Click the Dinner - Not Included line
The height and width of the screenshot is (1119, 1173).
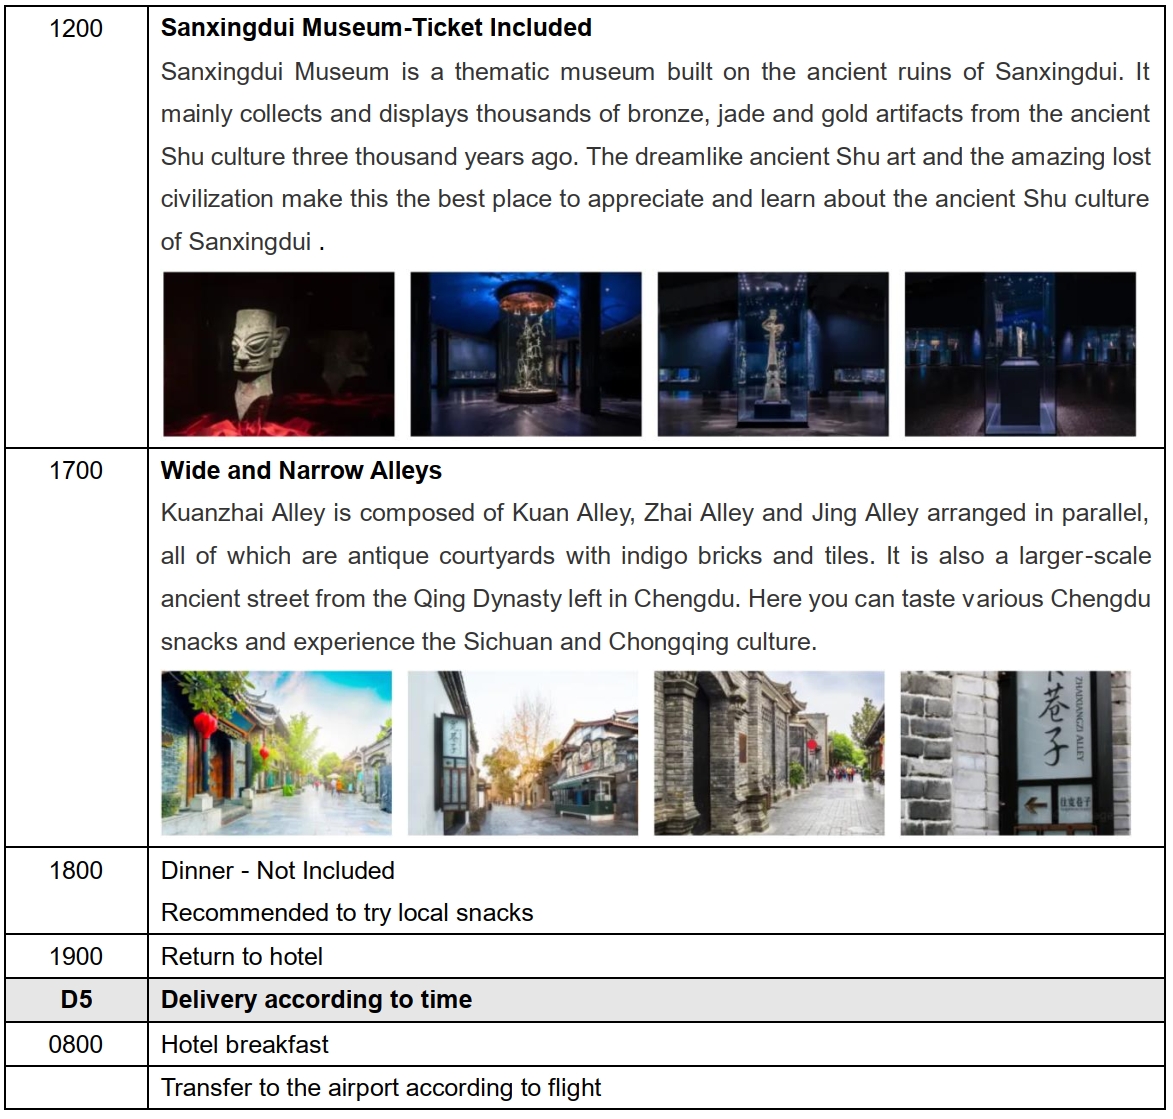click(x=278, y=871)
